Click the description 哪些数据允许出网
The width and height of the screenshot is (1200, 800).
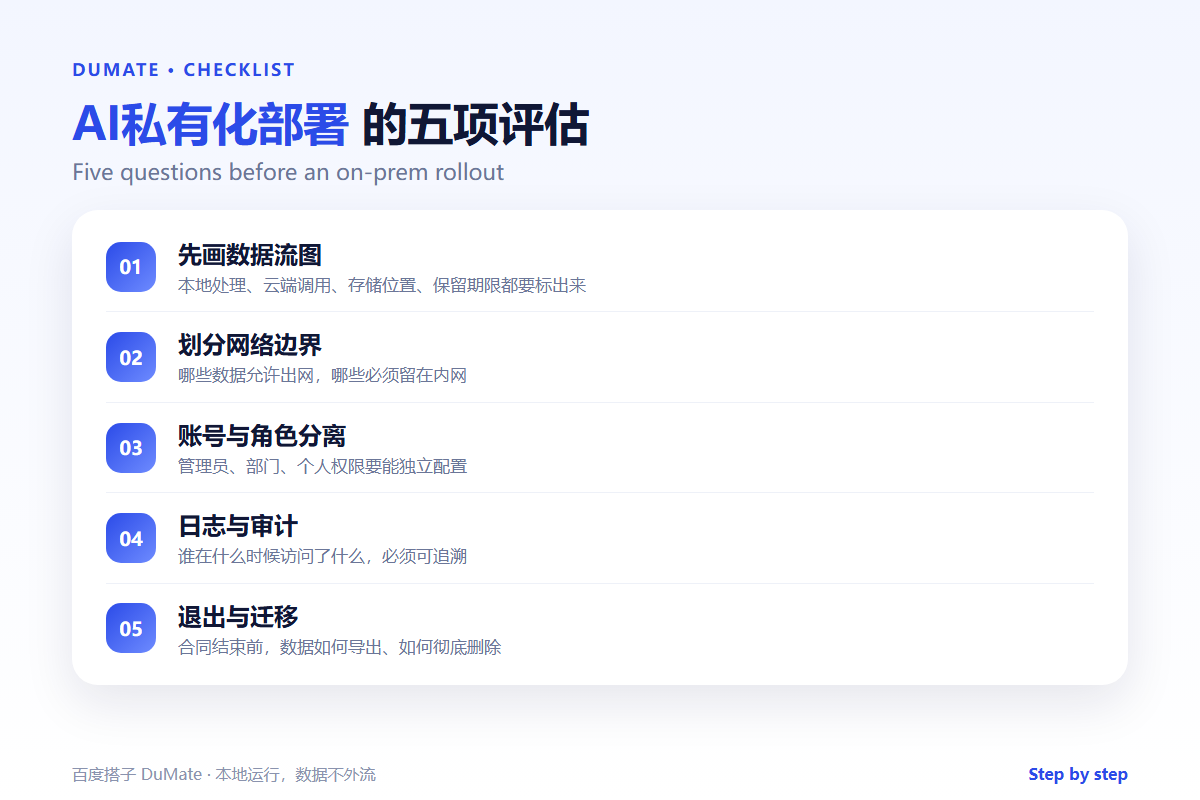(322, 375)
